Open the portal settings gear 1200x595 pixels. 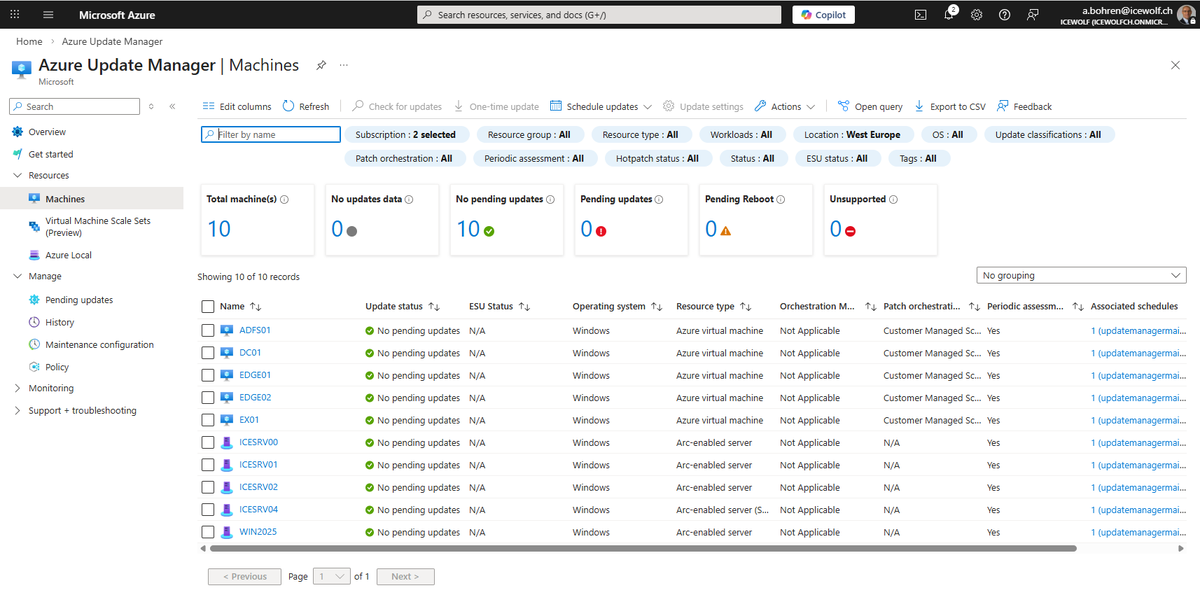(x=977, y=15)
